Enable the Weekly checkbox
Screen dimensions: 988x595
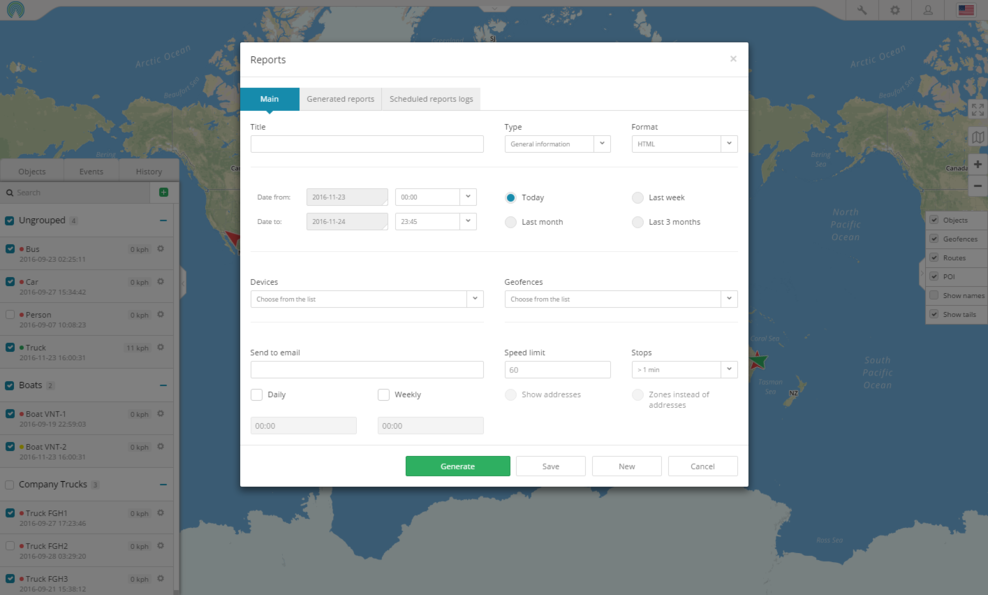(384, 395)
